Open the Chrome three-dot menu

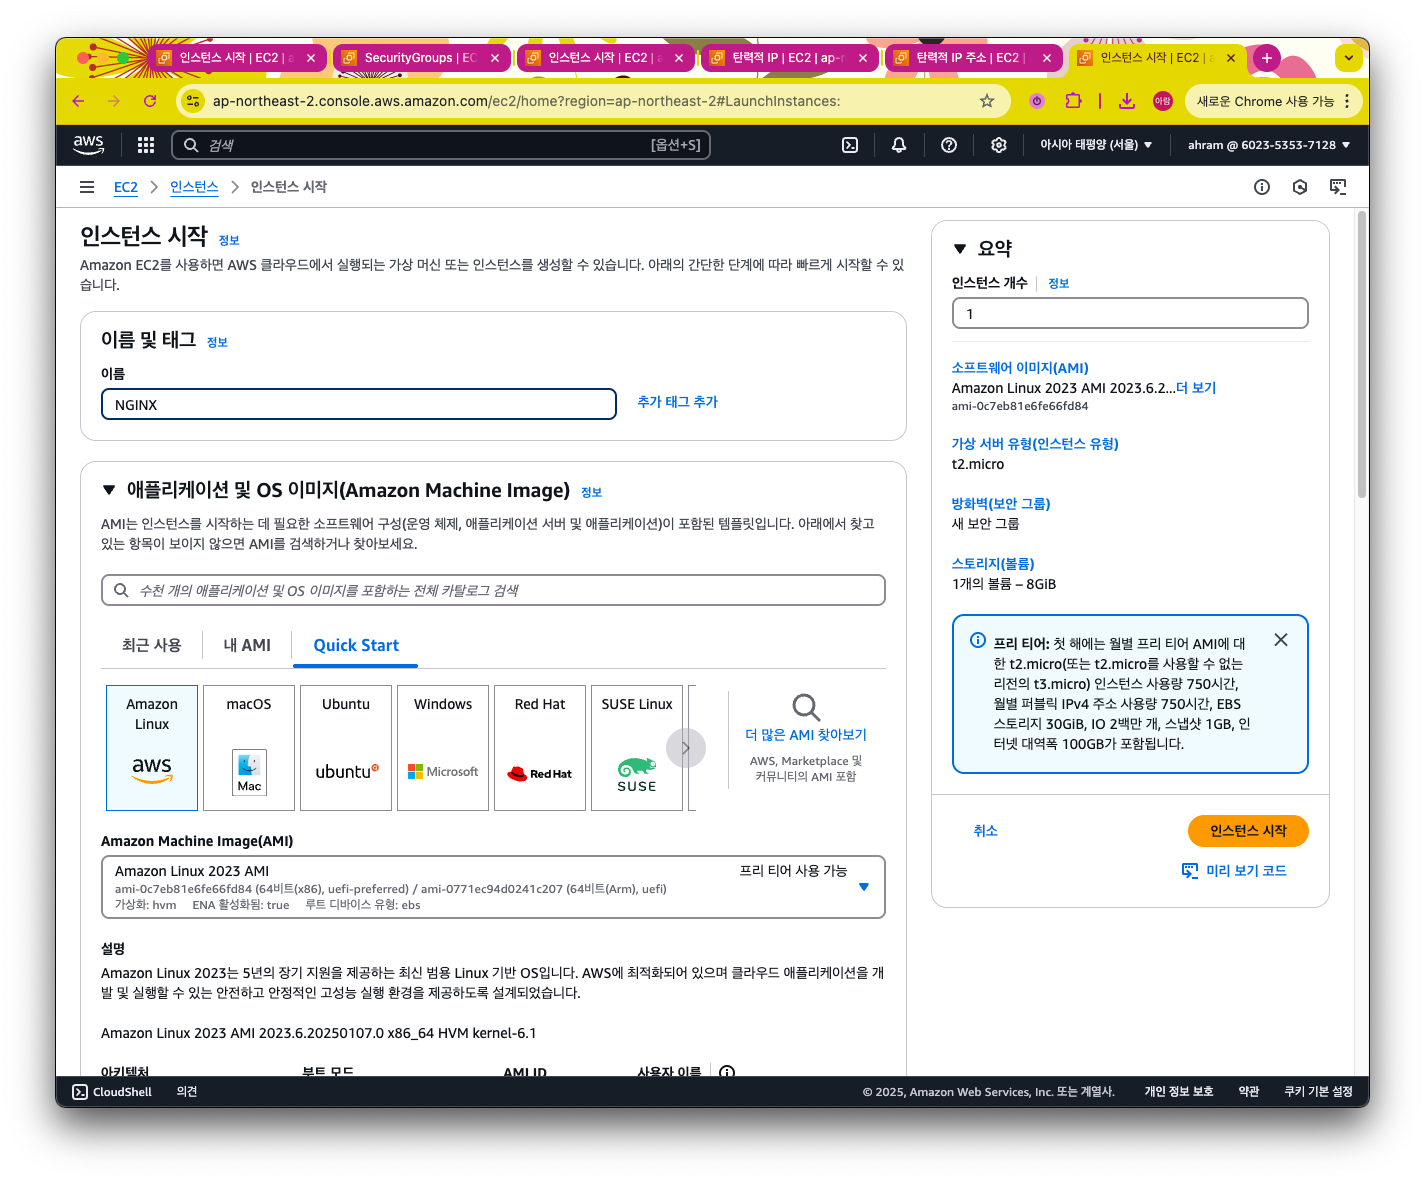1347,101
